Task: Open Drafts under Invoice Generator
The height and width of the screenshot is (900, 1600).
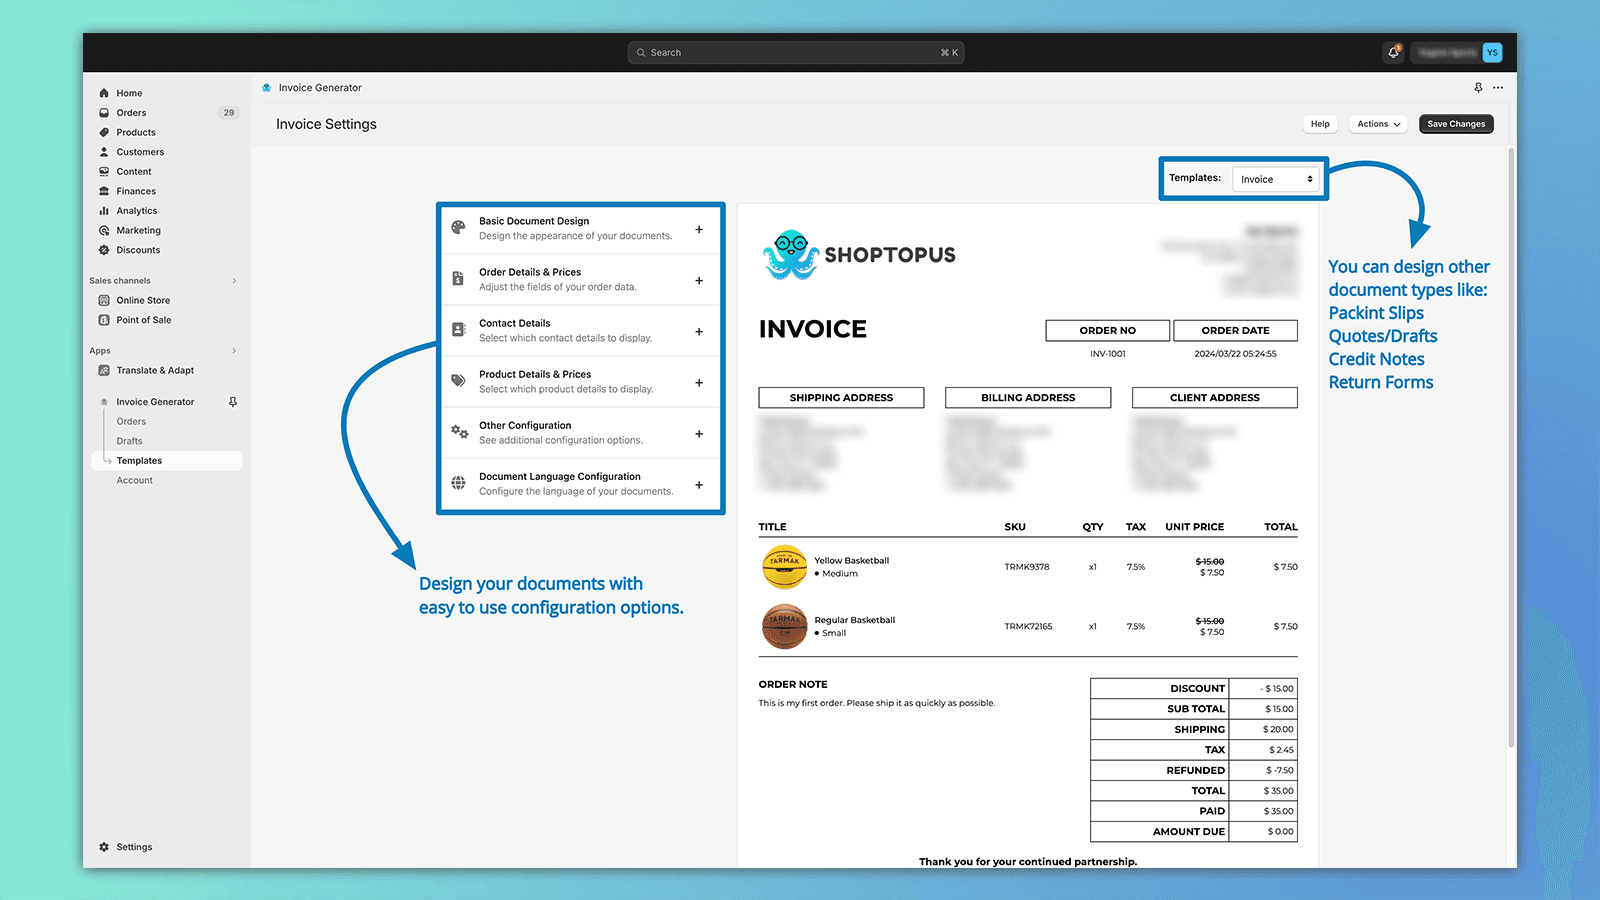Action: (129, 441)
